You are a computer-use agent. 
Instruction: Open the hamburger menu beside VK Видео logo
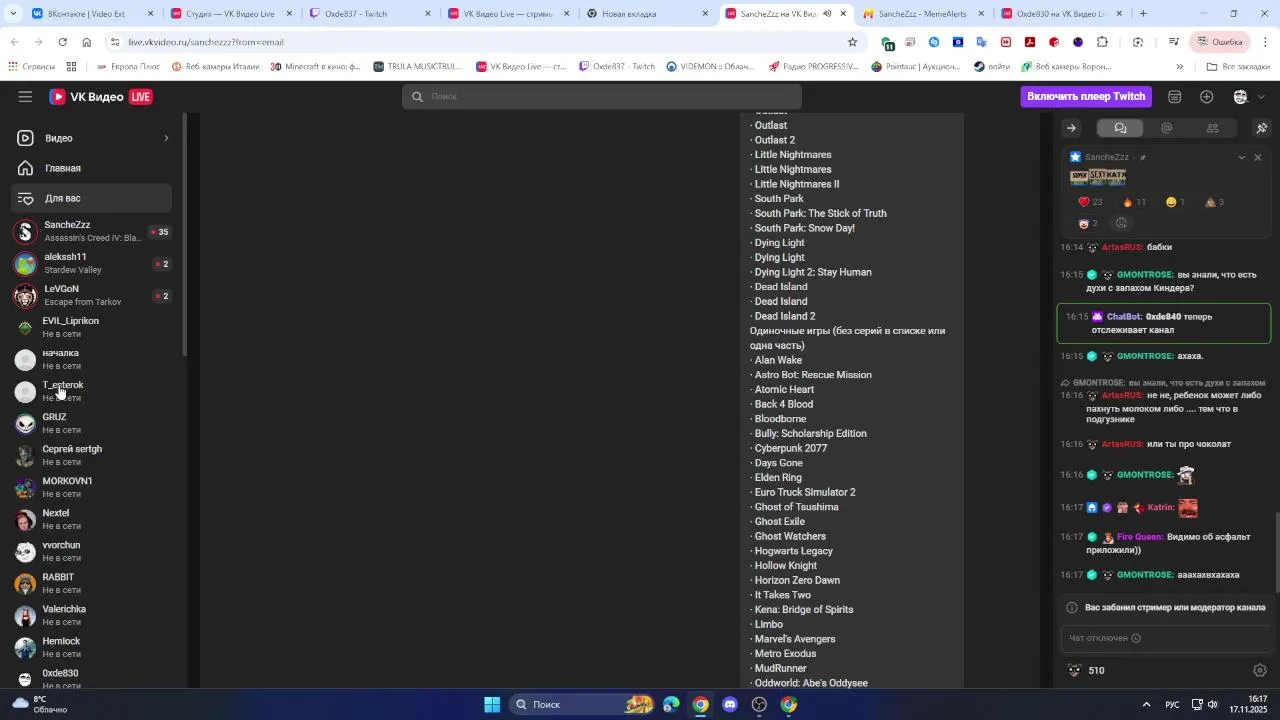pos(25,97)
